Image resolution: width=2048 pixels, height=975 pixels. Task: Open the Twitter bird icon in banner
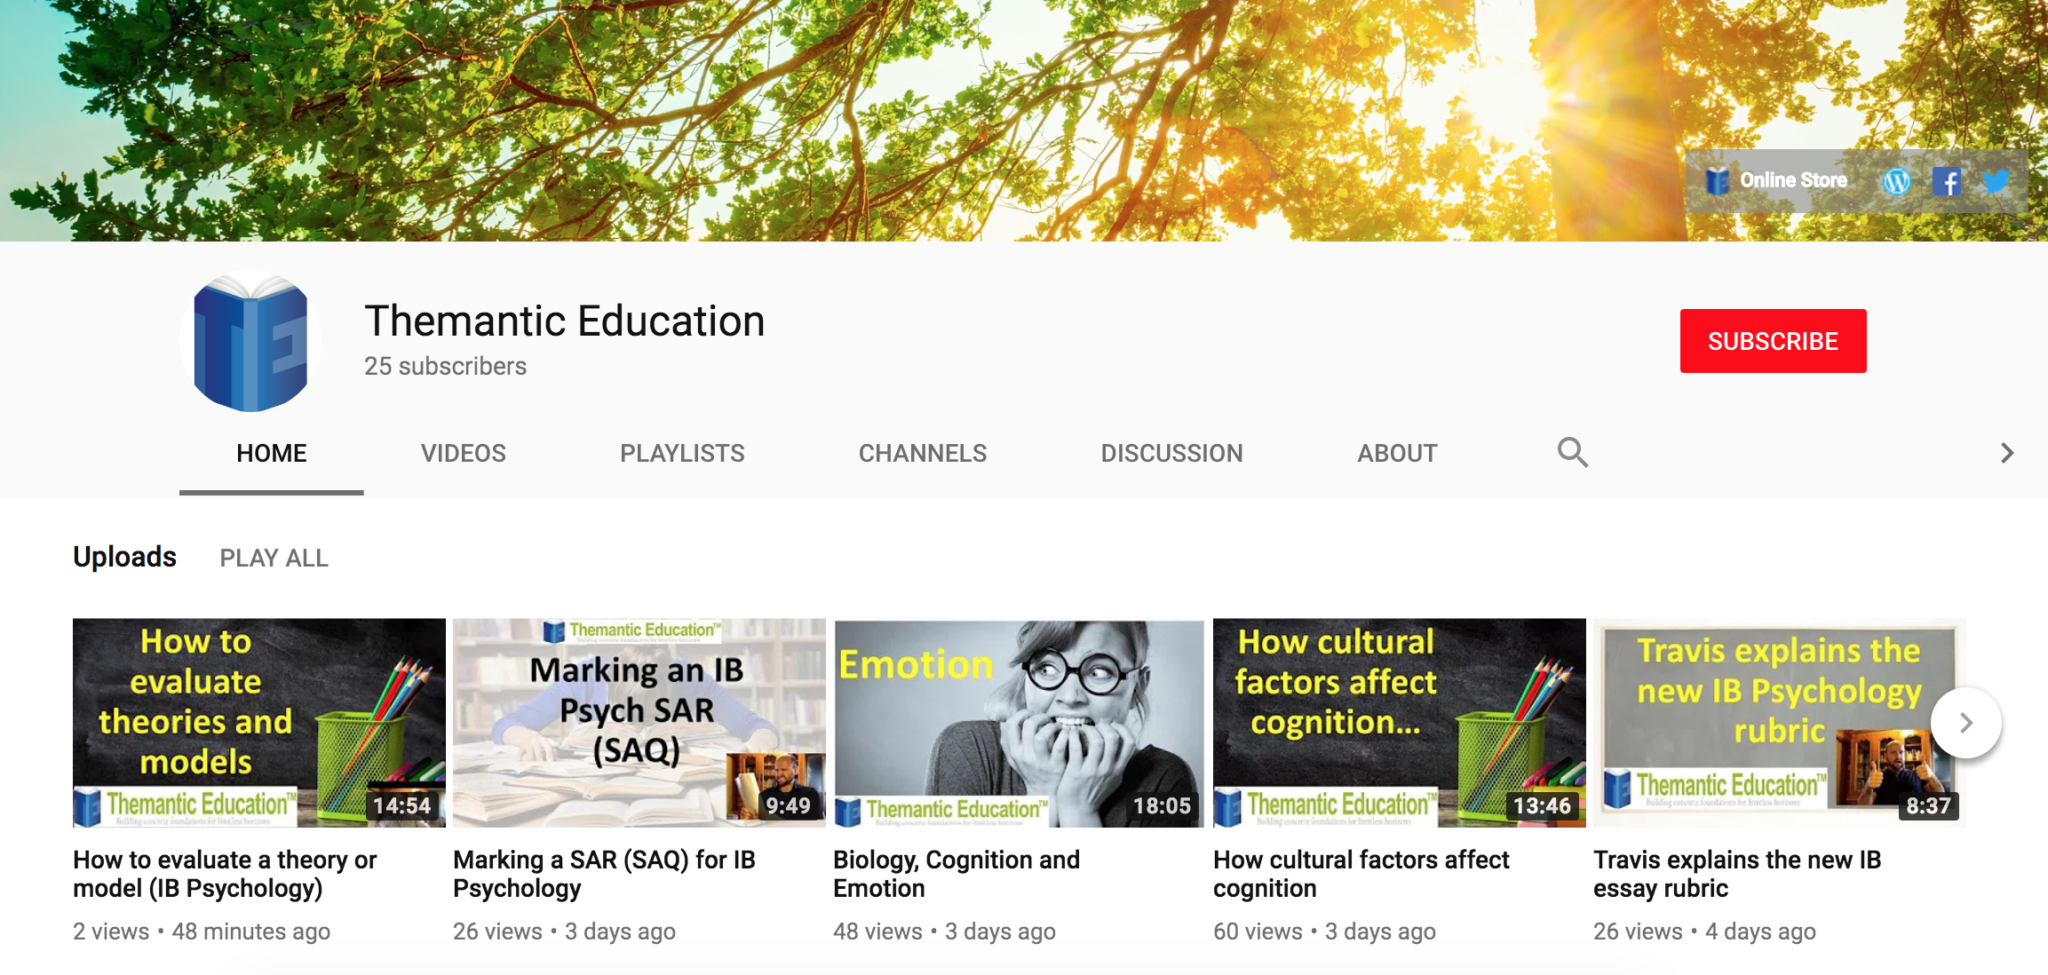point(1996,181)
